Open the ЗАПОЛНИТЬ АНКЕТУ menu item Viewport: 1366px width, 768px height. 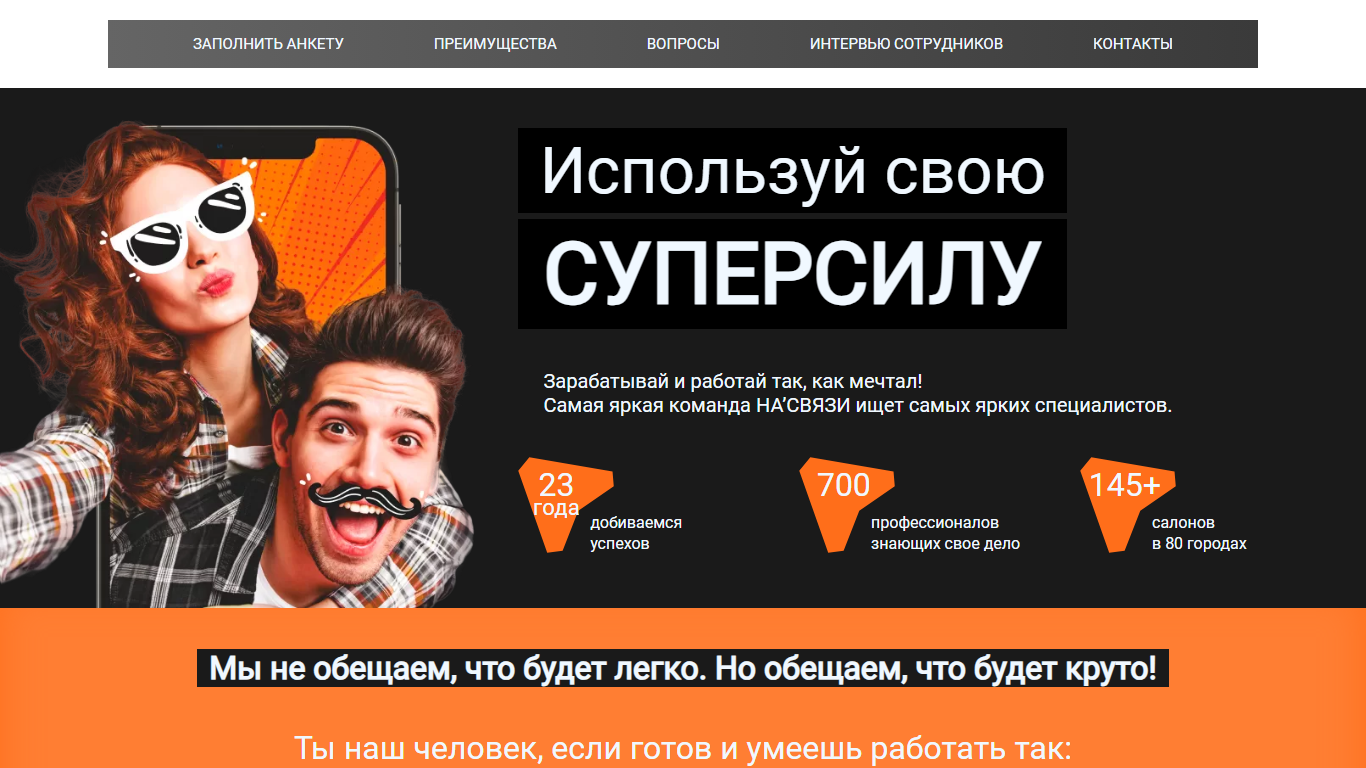coord(268,44)
